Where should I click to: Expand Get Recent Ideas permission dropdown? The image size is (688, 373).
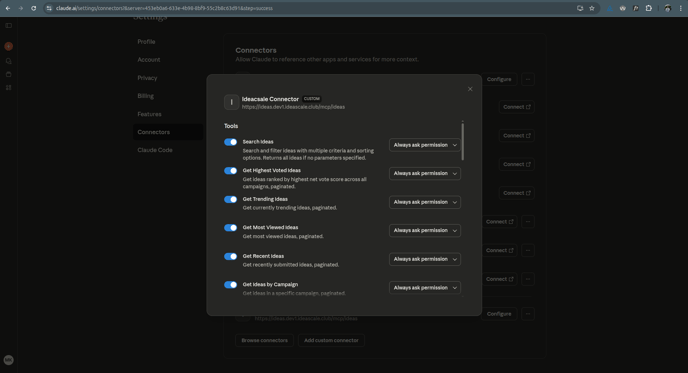(425, 259)
